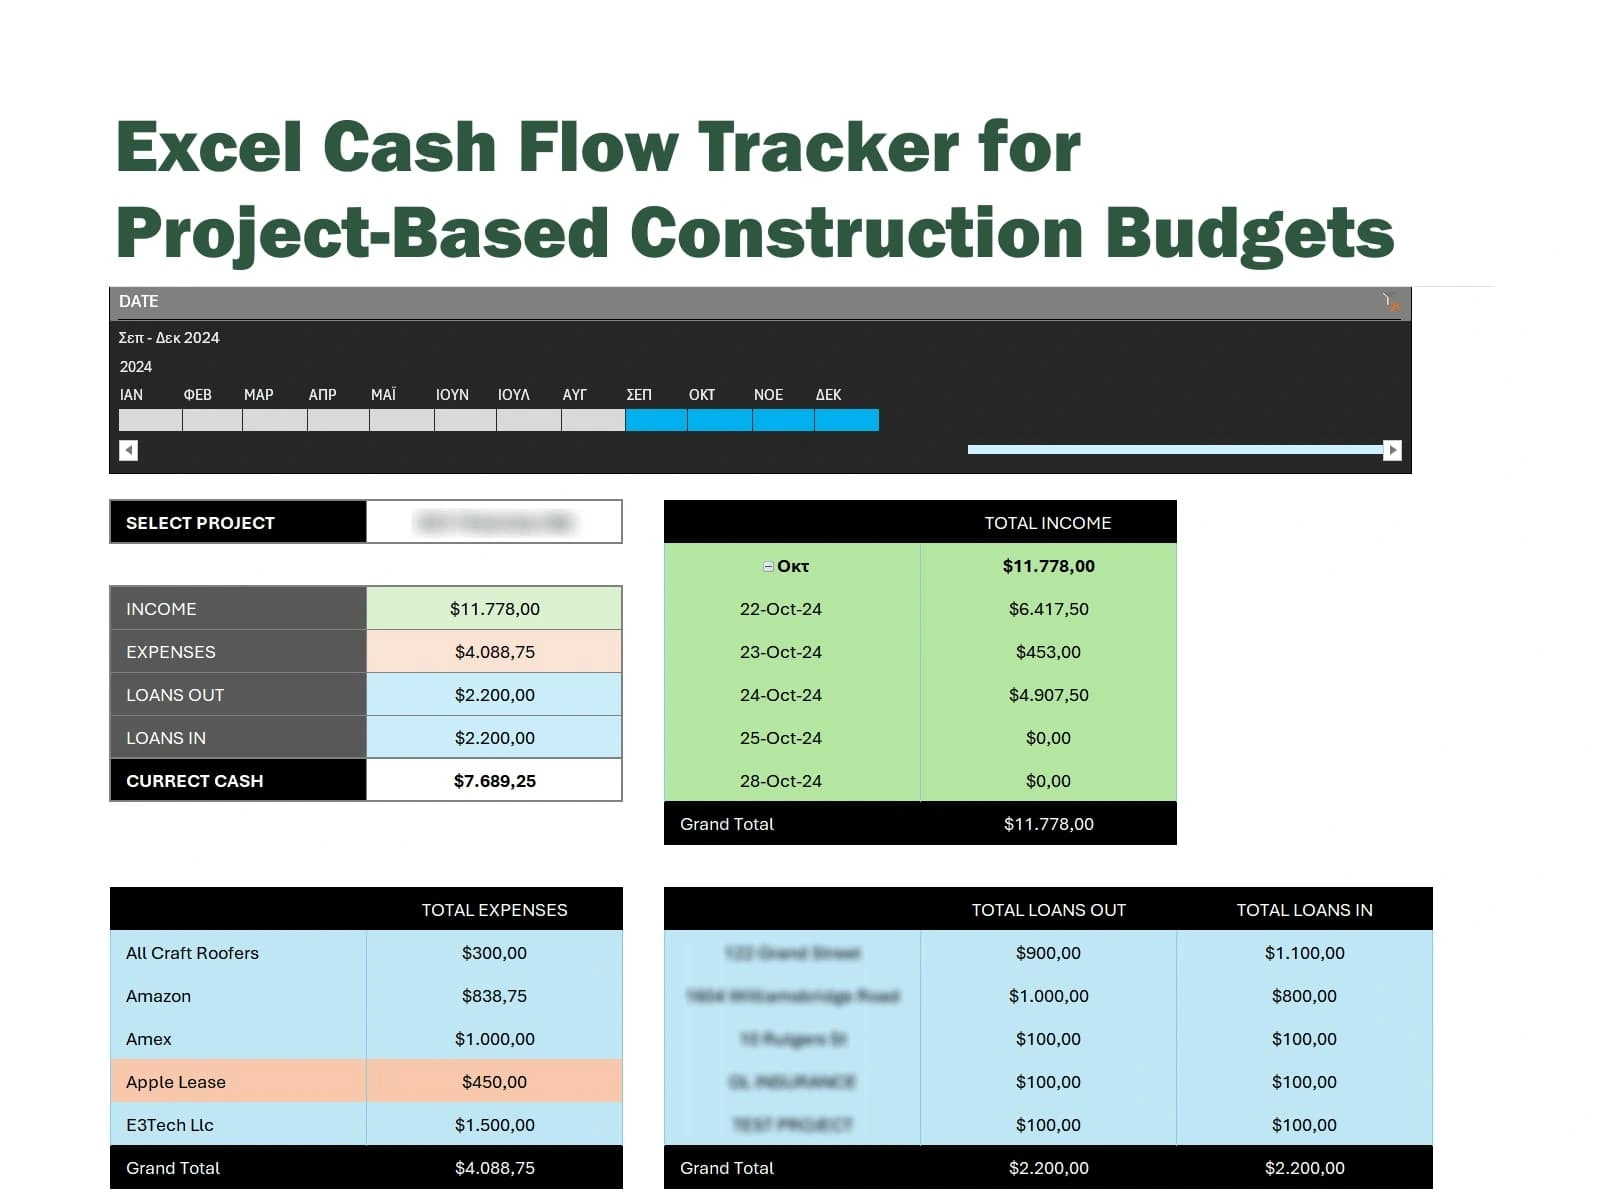1600x1200 pixels.
Task: Click the EXPENSES value $4.088,75 cell
Action: tap(494, 651)
